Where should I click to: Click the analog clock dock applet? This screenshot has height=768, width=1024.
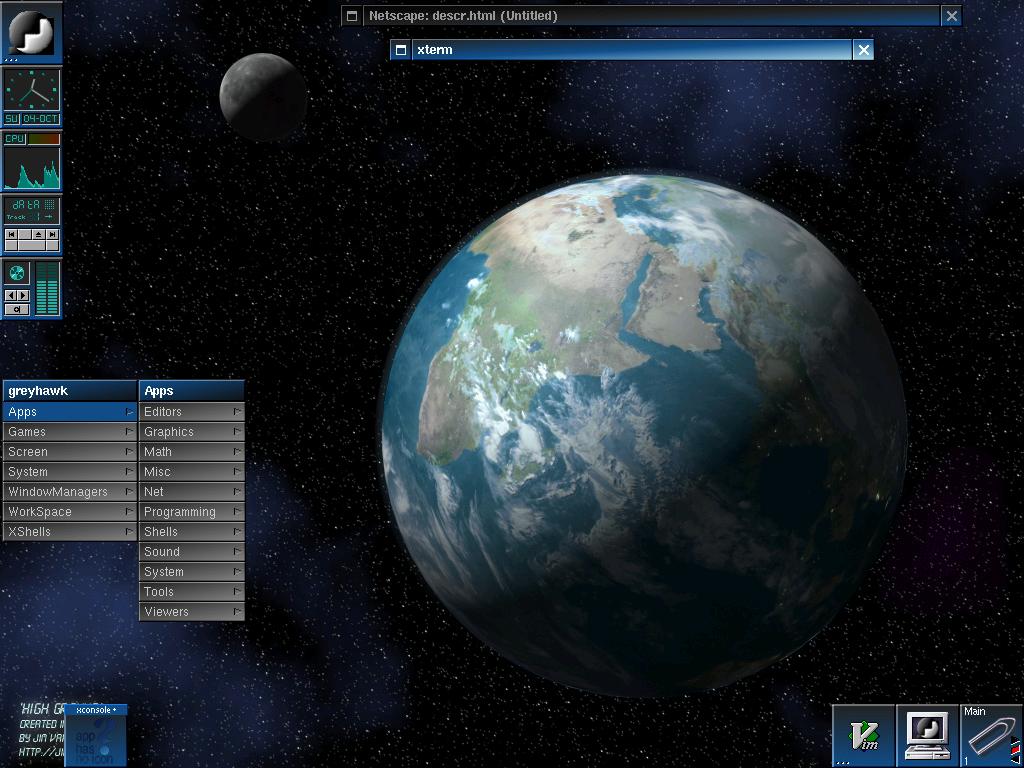pyautogui.click(x=31, y=91)
